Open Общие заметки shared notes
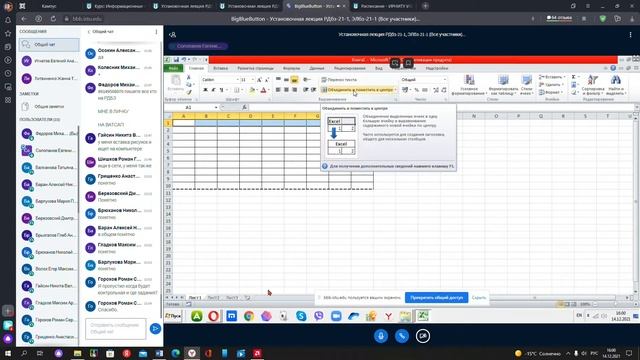Image resolution: width=640 pixels, height=360 pixels. [49, 107]
